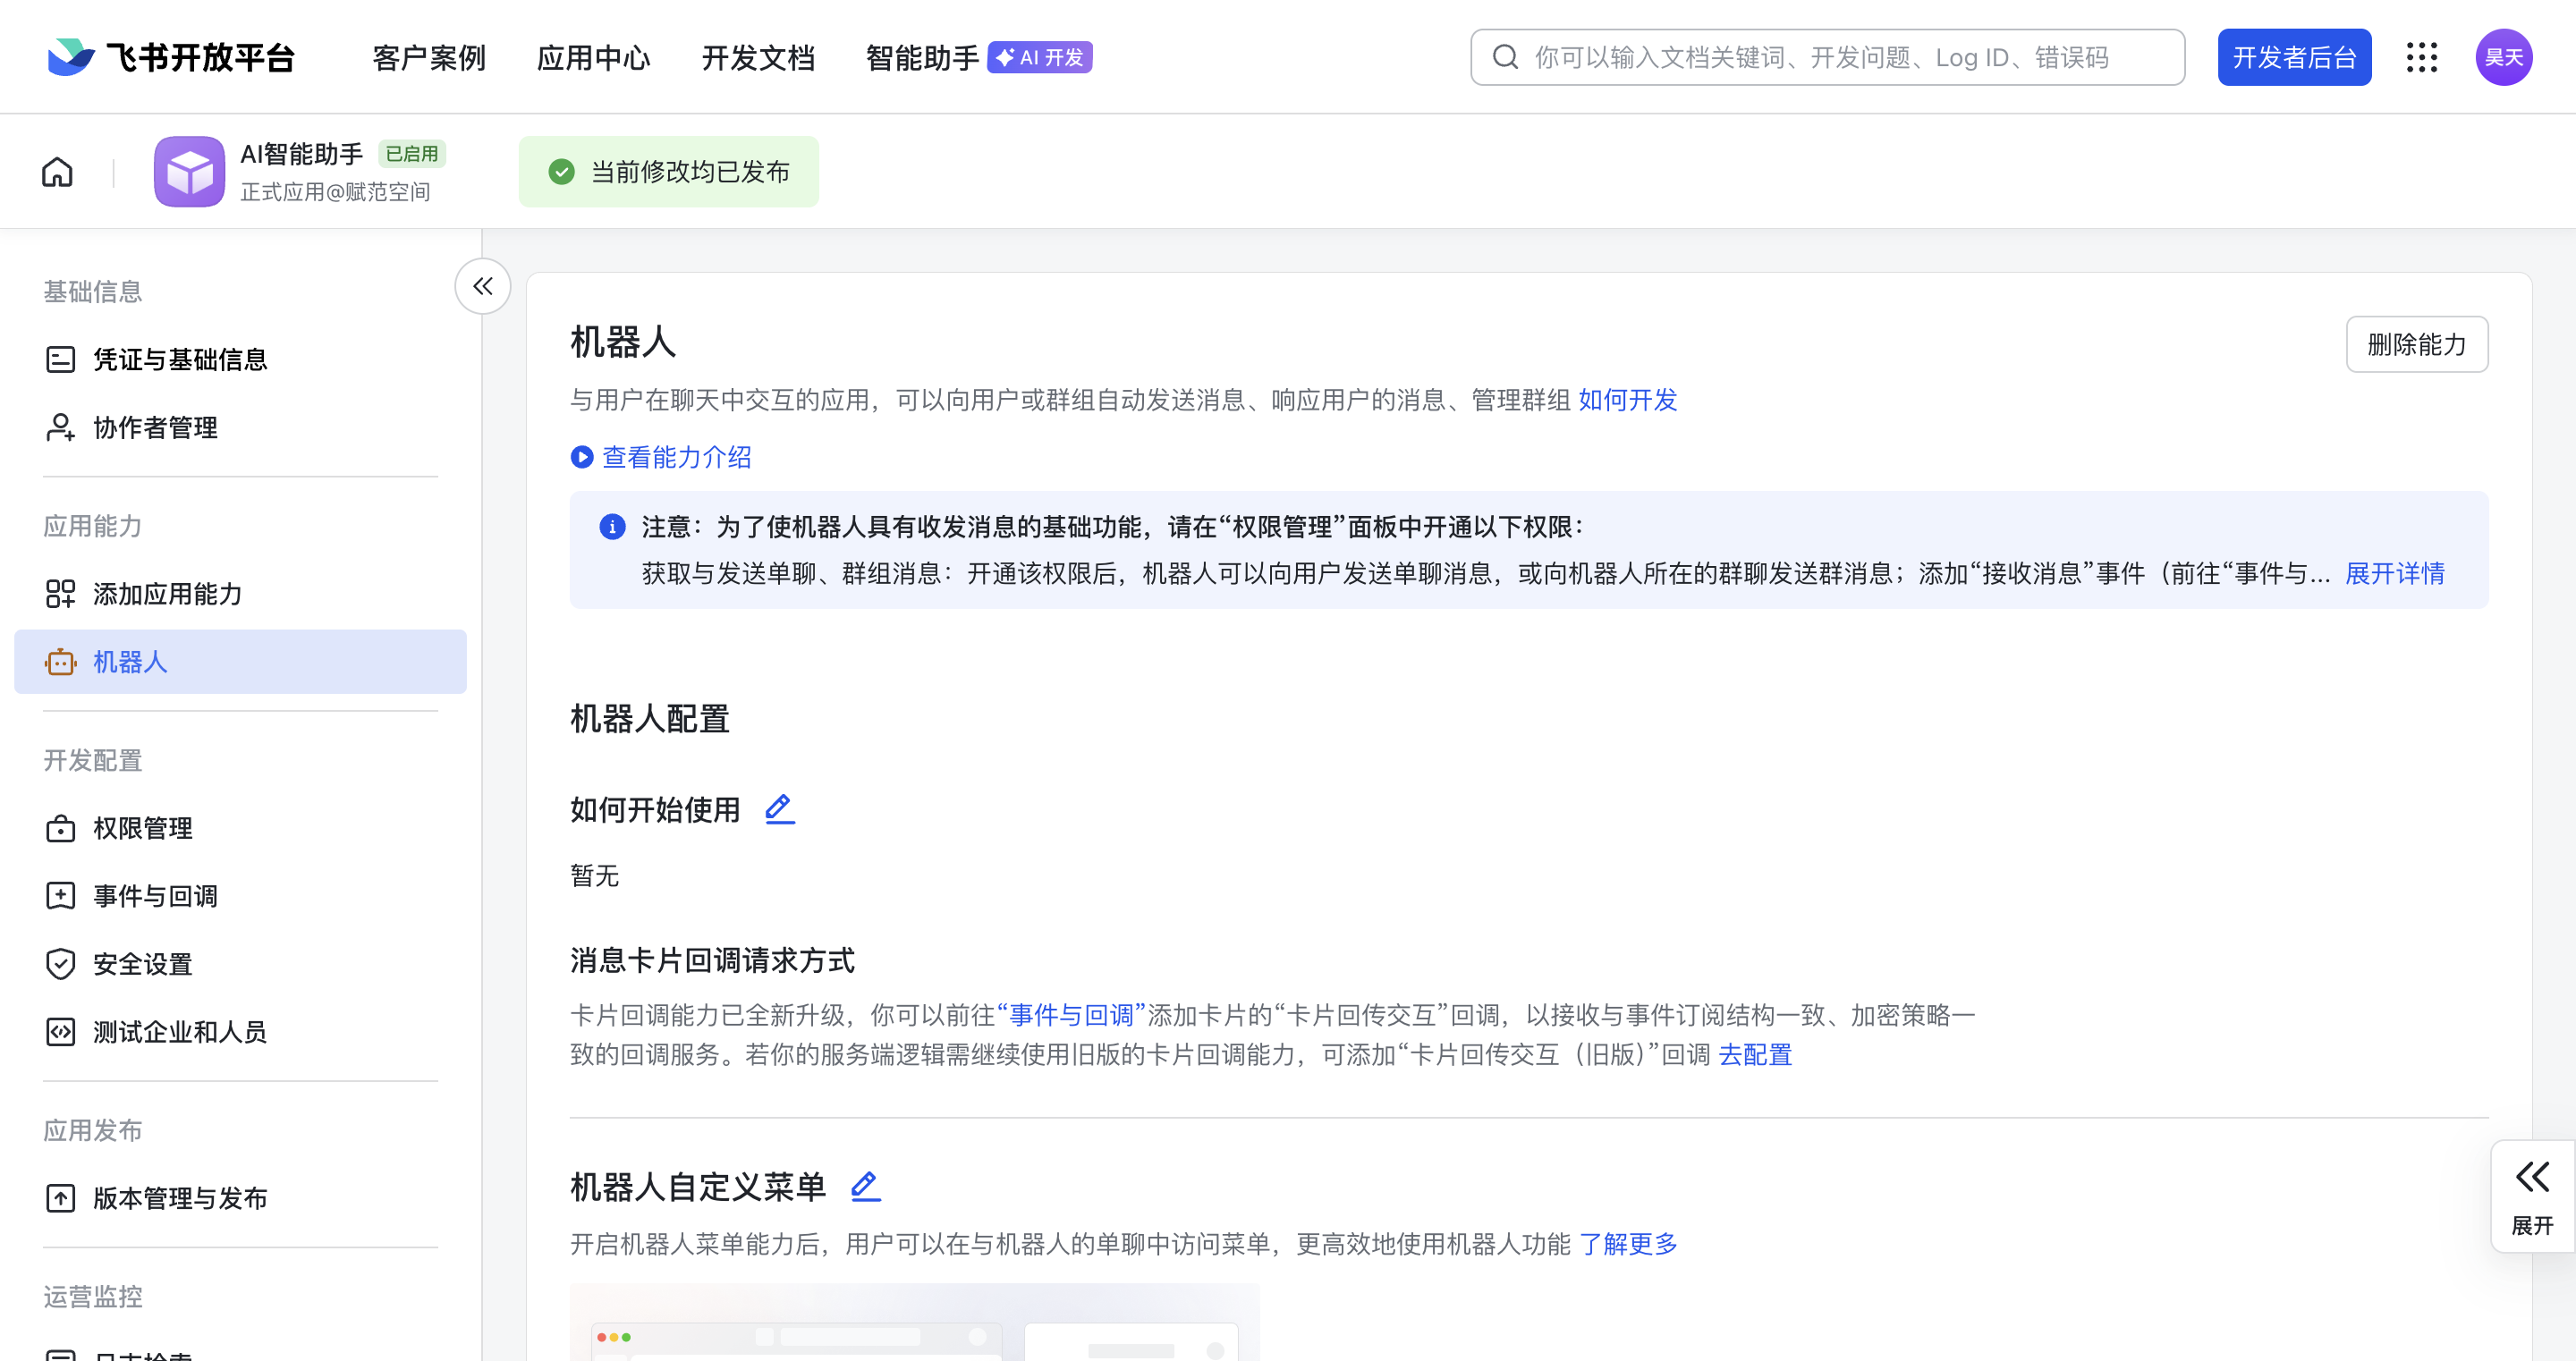This screenshot has height=1361, width=2576.
Task: Edit 如何开始使用 with pencil icon
Action: tap(779, 808)
